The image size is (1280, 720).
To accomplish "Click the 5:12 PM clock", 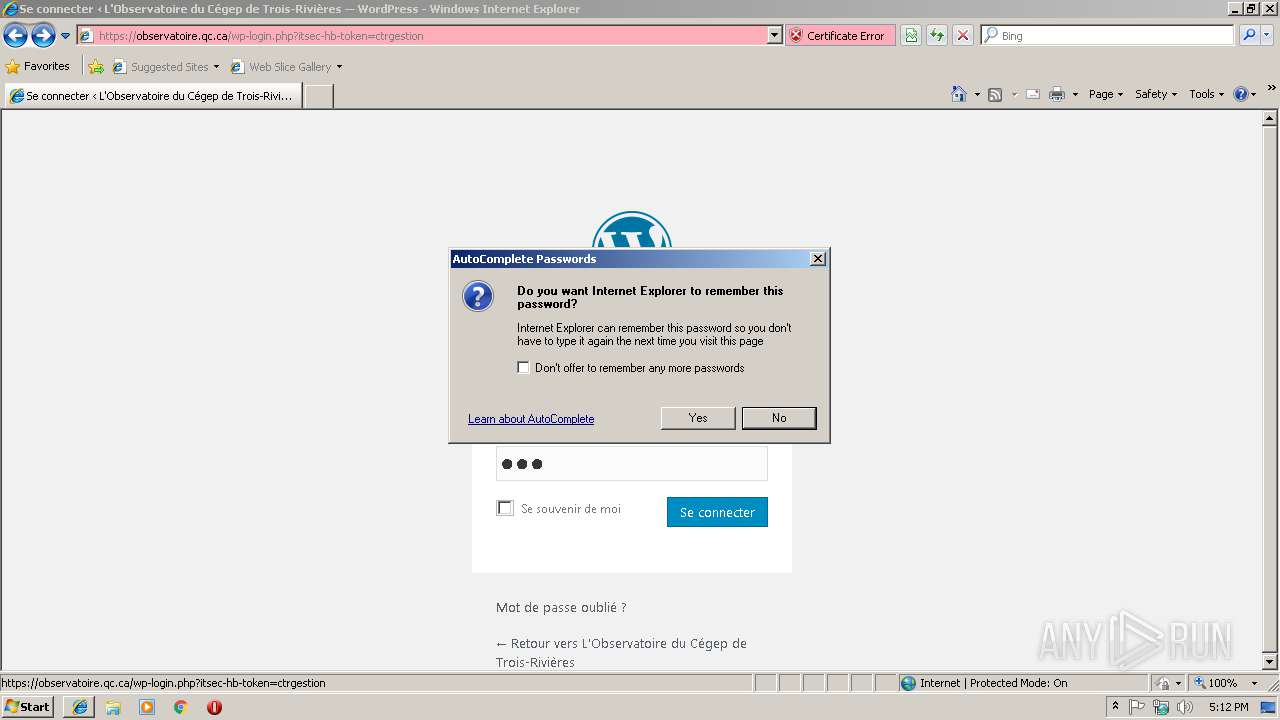I will click(1228, 707).
